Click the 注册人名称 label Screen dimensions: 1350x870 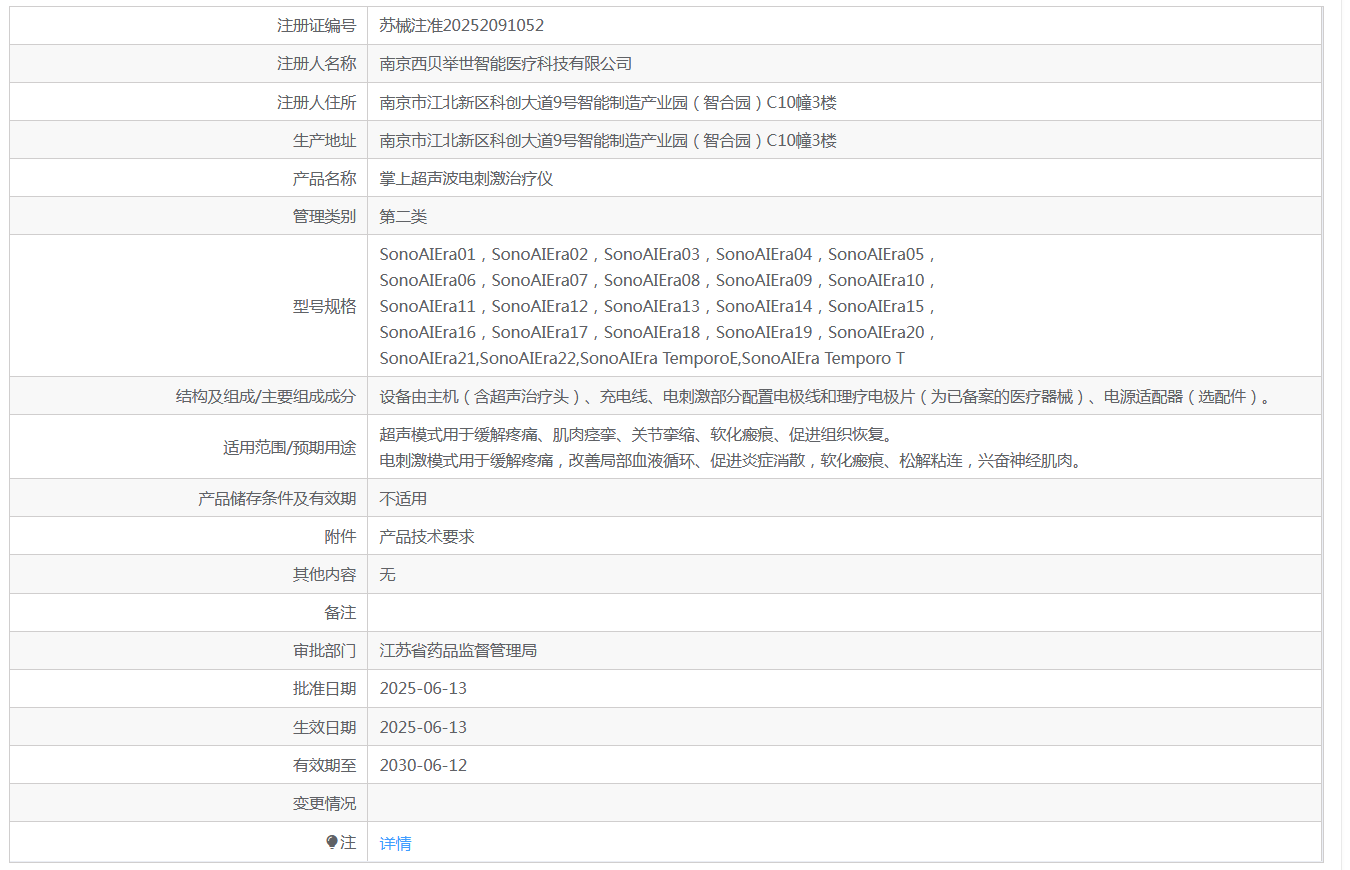click(316, 63)
